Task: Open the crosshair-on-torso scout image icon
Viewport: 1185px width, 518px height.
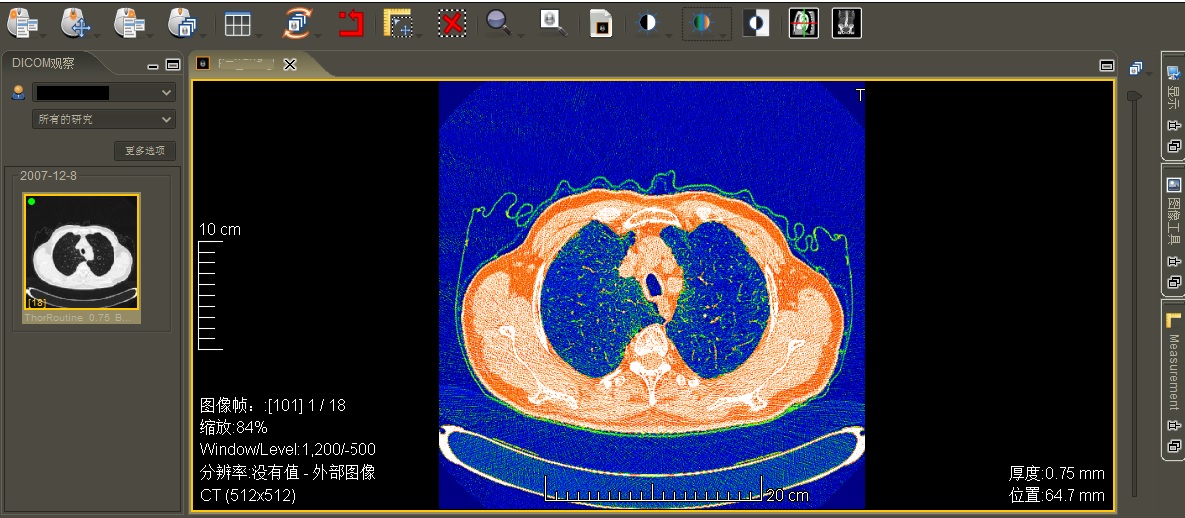Action: [803, 23]
